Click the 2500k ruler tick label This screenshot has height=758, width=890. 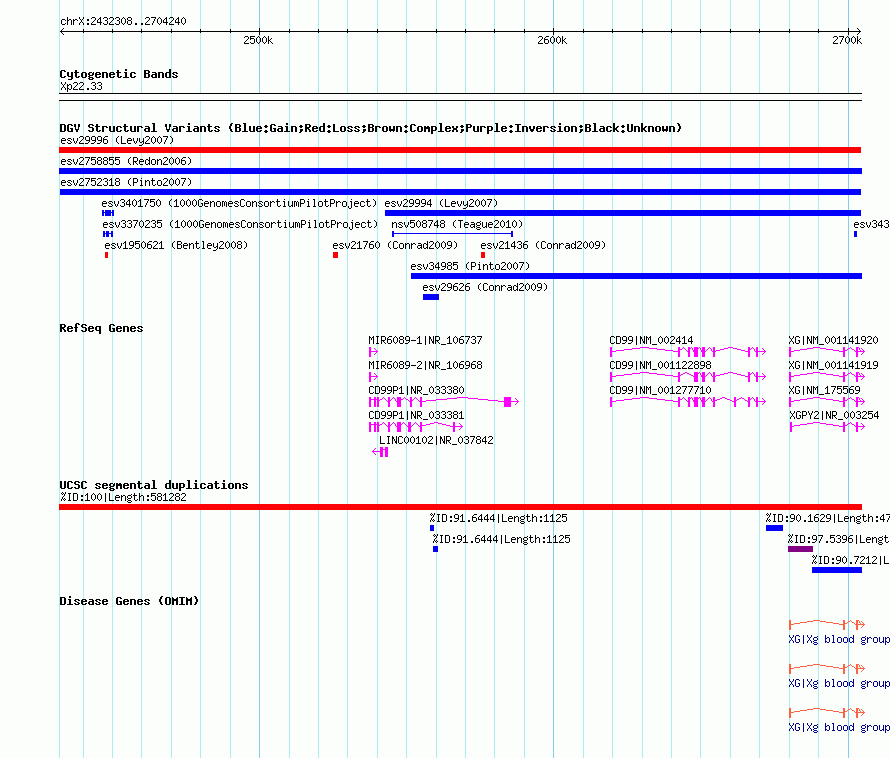click(258, 40)
